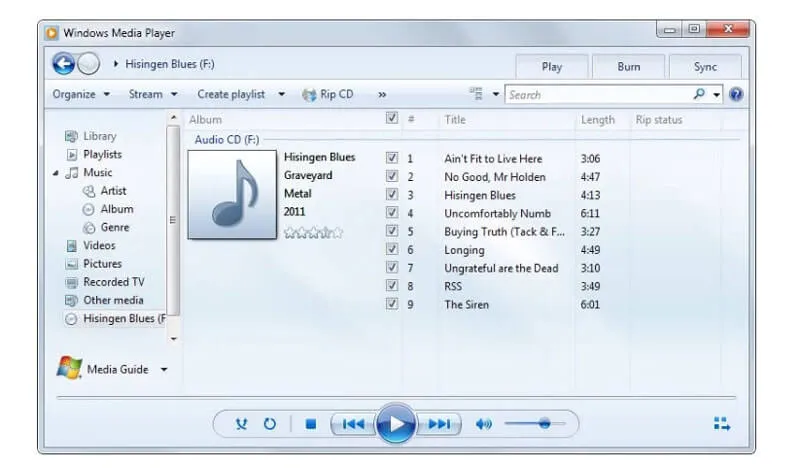The image size is (800, 468).
Task: Click the Rip CD button
Action: (328, 94)
